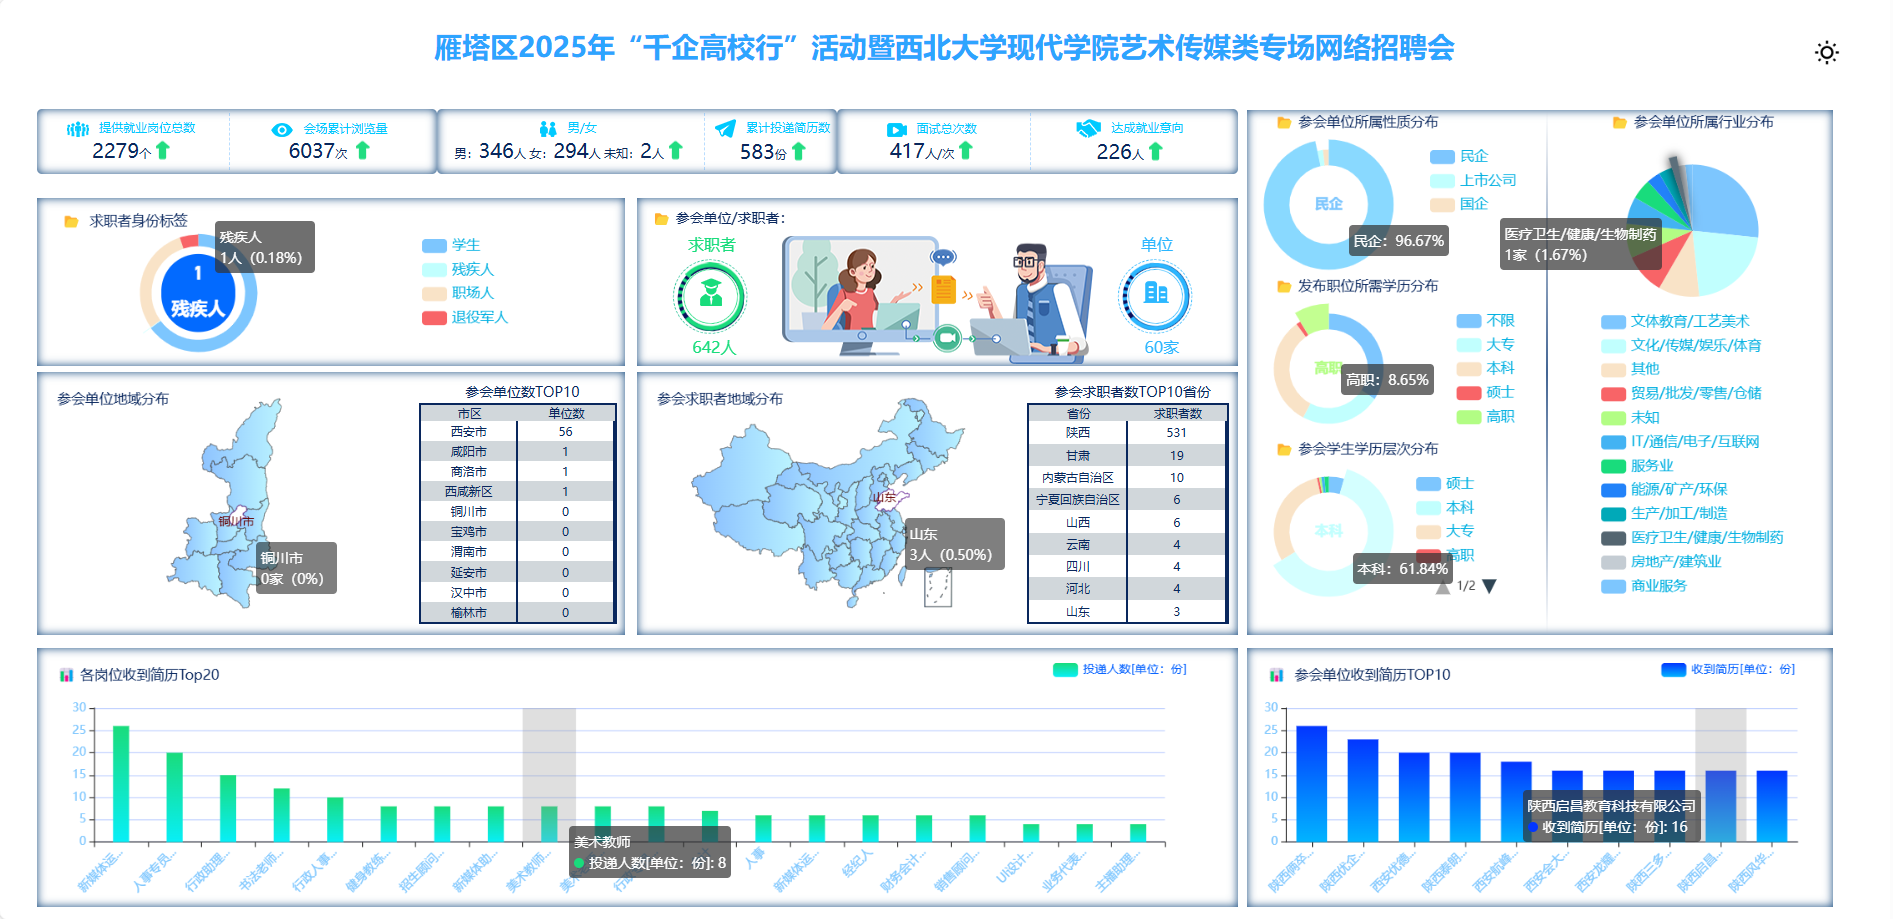Click the green graduate 求职者 circle icon
The width and height of the screenshot is (1893, 919).
click(711, 296)
